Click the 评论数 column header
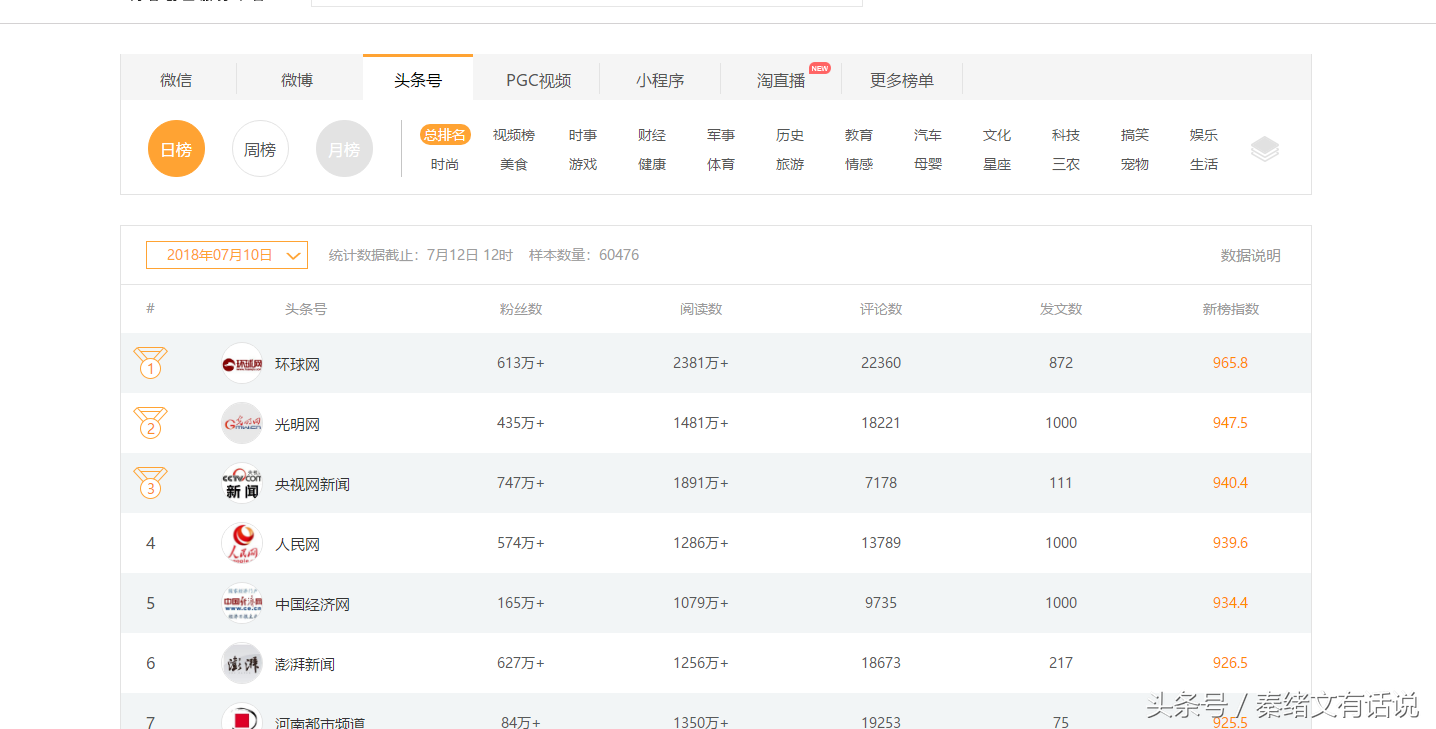 (881, 309)
